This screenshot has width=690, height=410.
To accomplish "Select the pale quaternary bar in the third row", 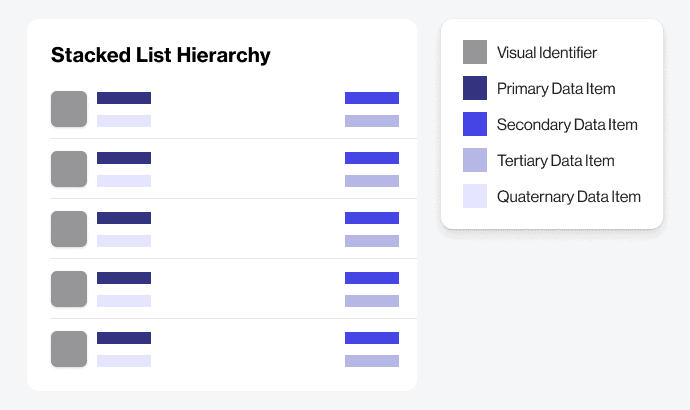I will (x=124, y=241).
